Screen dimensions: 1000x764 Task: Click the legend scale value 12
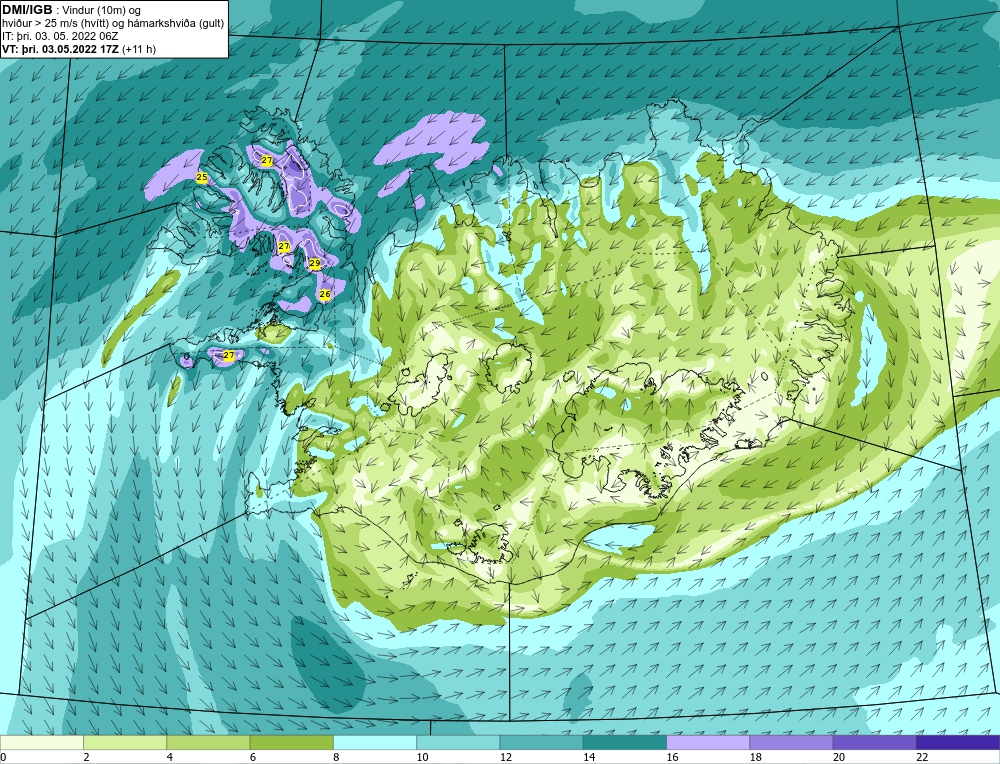(505, 757)
